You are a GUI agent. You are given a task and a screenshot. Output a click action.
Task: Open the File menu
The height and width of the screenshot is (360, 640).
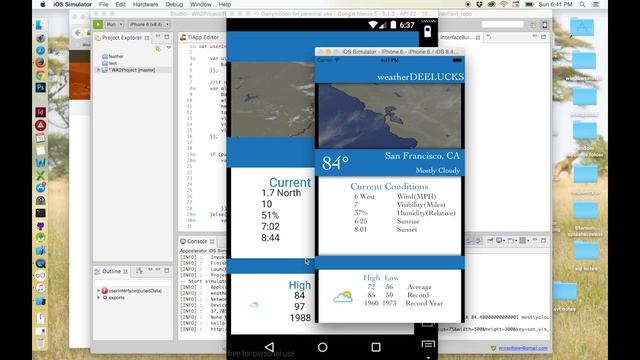104,4
